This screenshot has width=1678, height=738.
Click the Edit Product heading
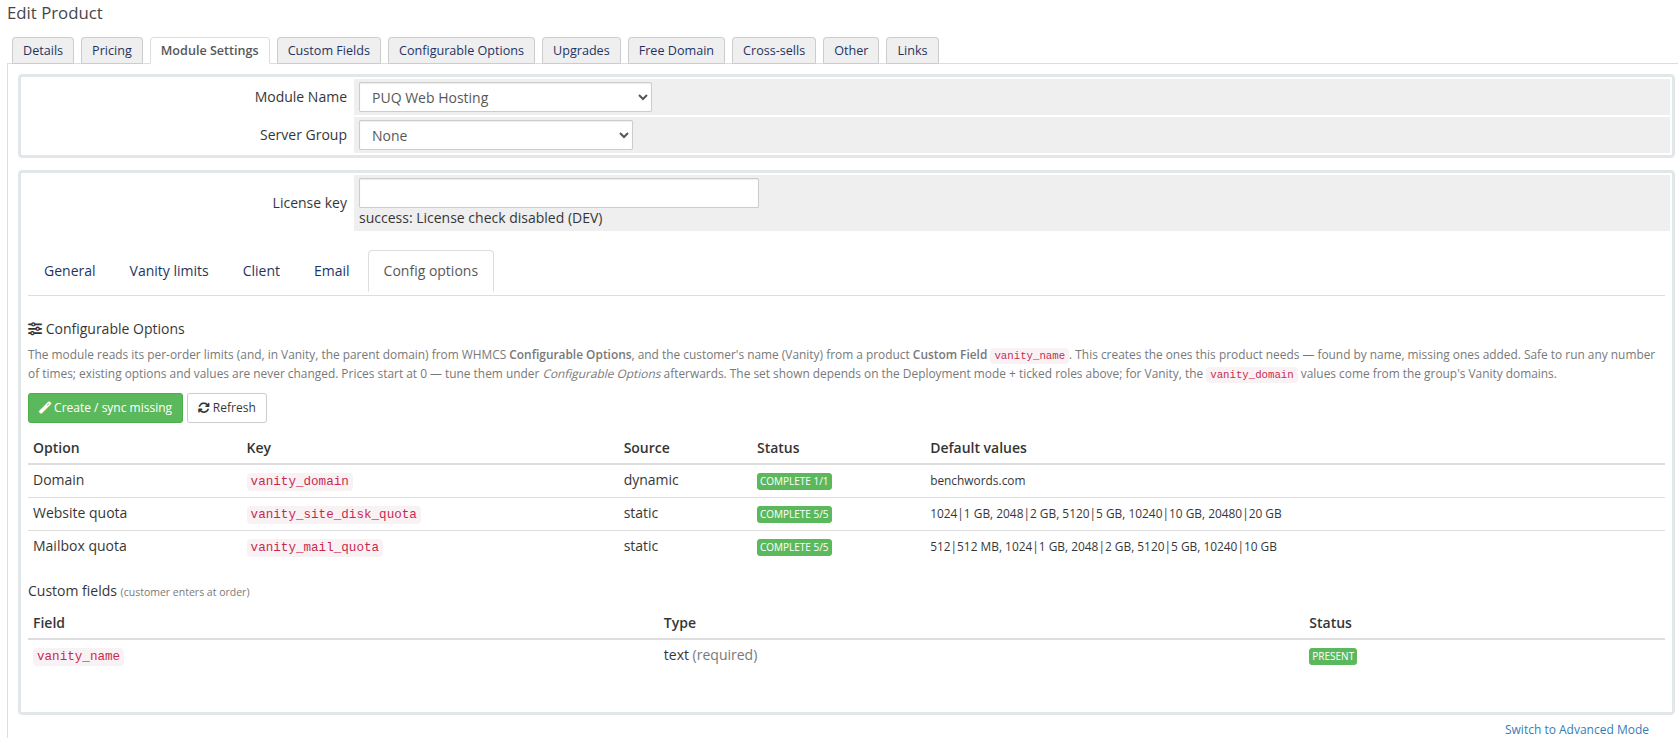point(55,13)
